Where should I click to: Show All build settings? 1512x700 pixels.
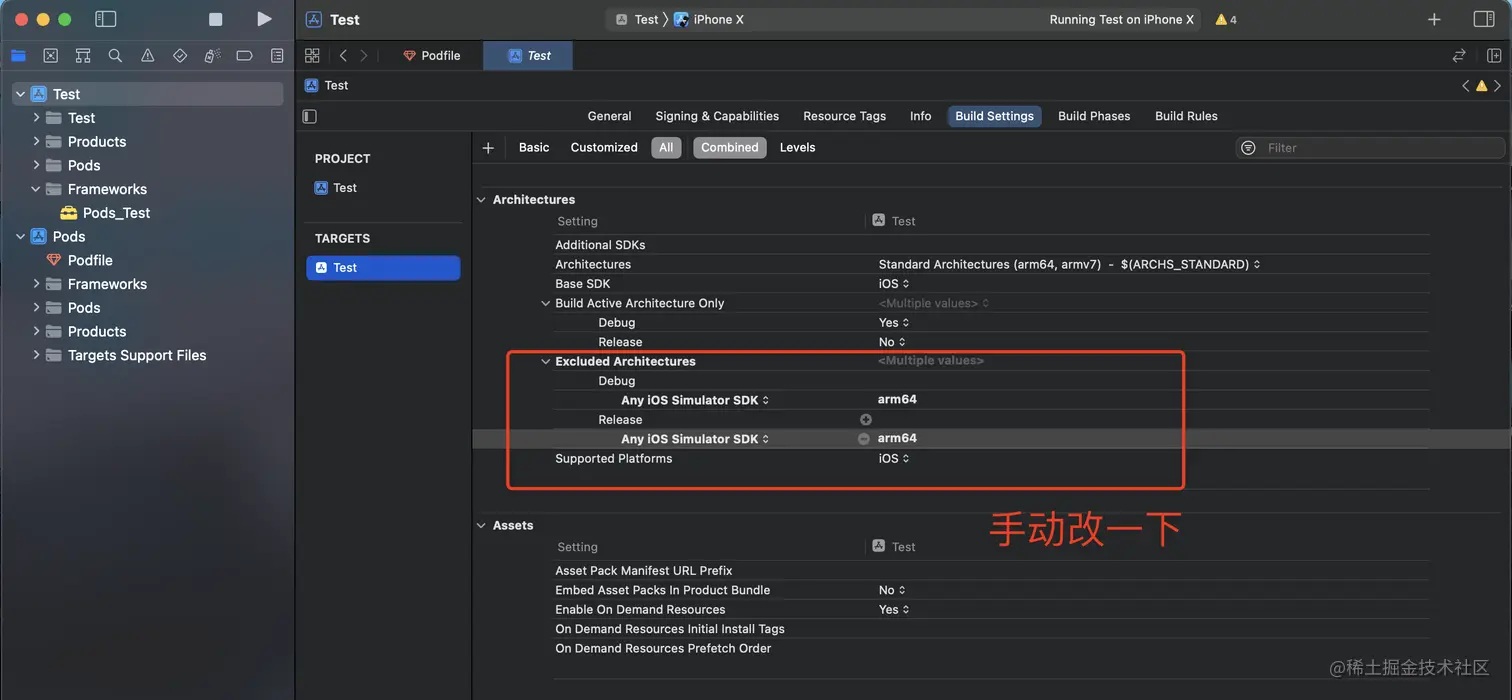click(x=666, y=147)
